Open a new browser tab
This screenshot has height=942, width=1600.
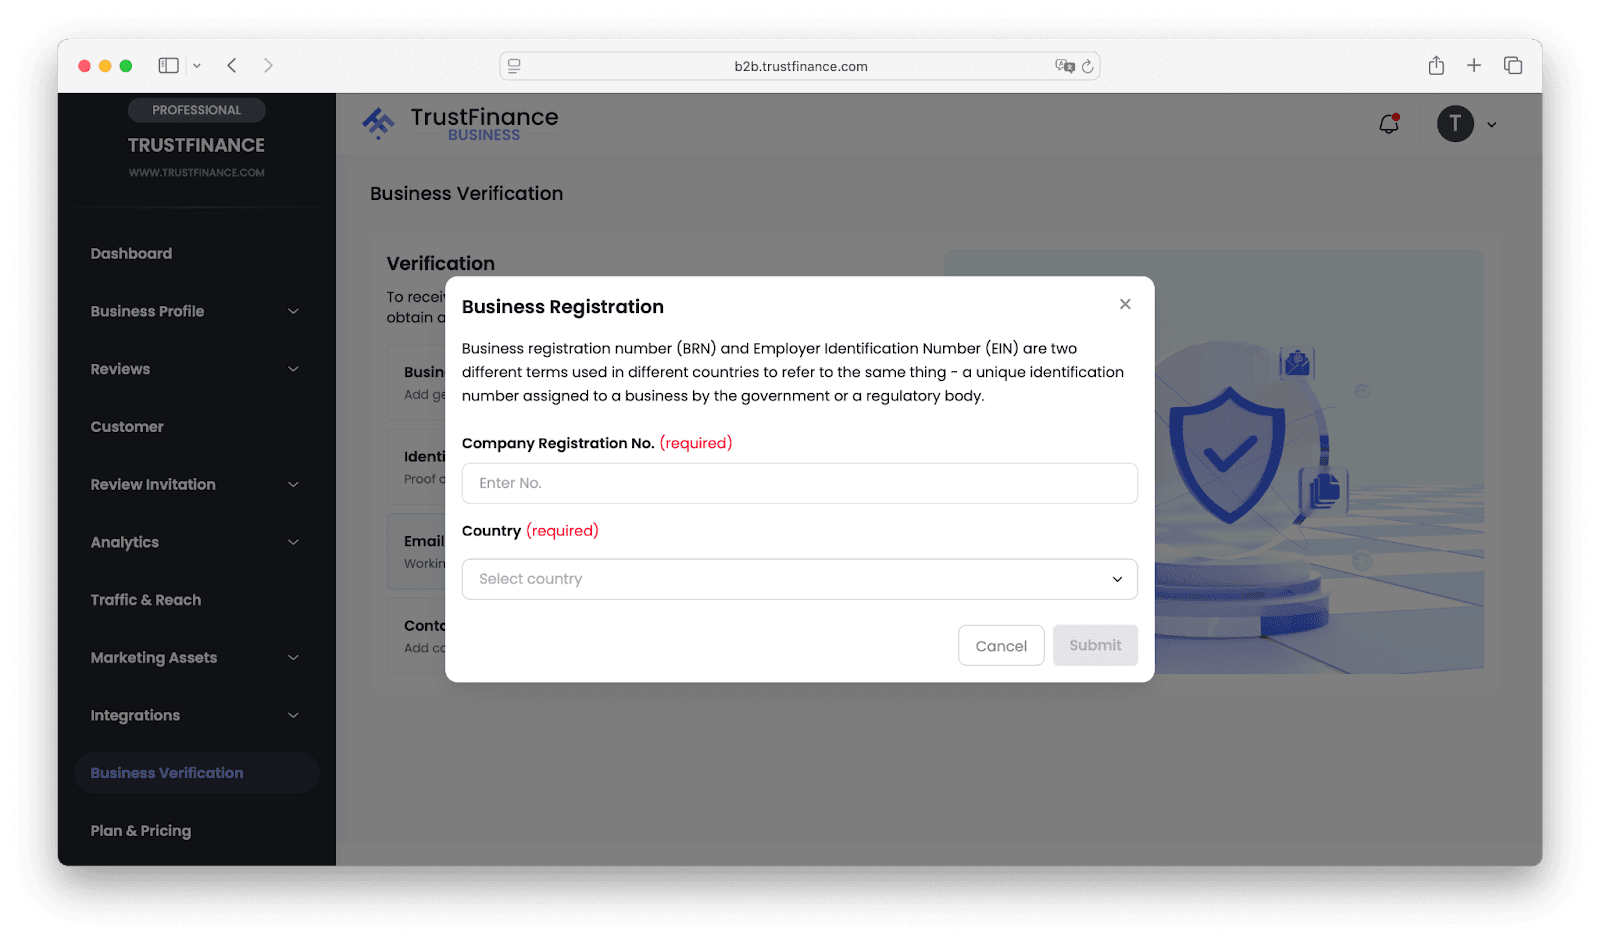(1474, 66)
